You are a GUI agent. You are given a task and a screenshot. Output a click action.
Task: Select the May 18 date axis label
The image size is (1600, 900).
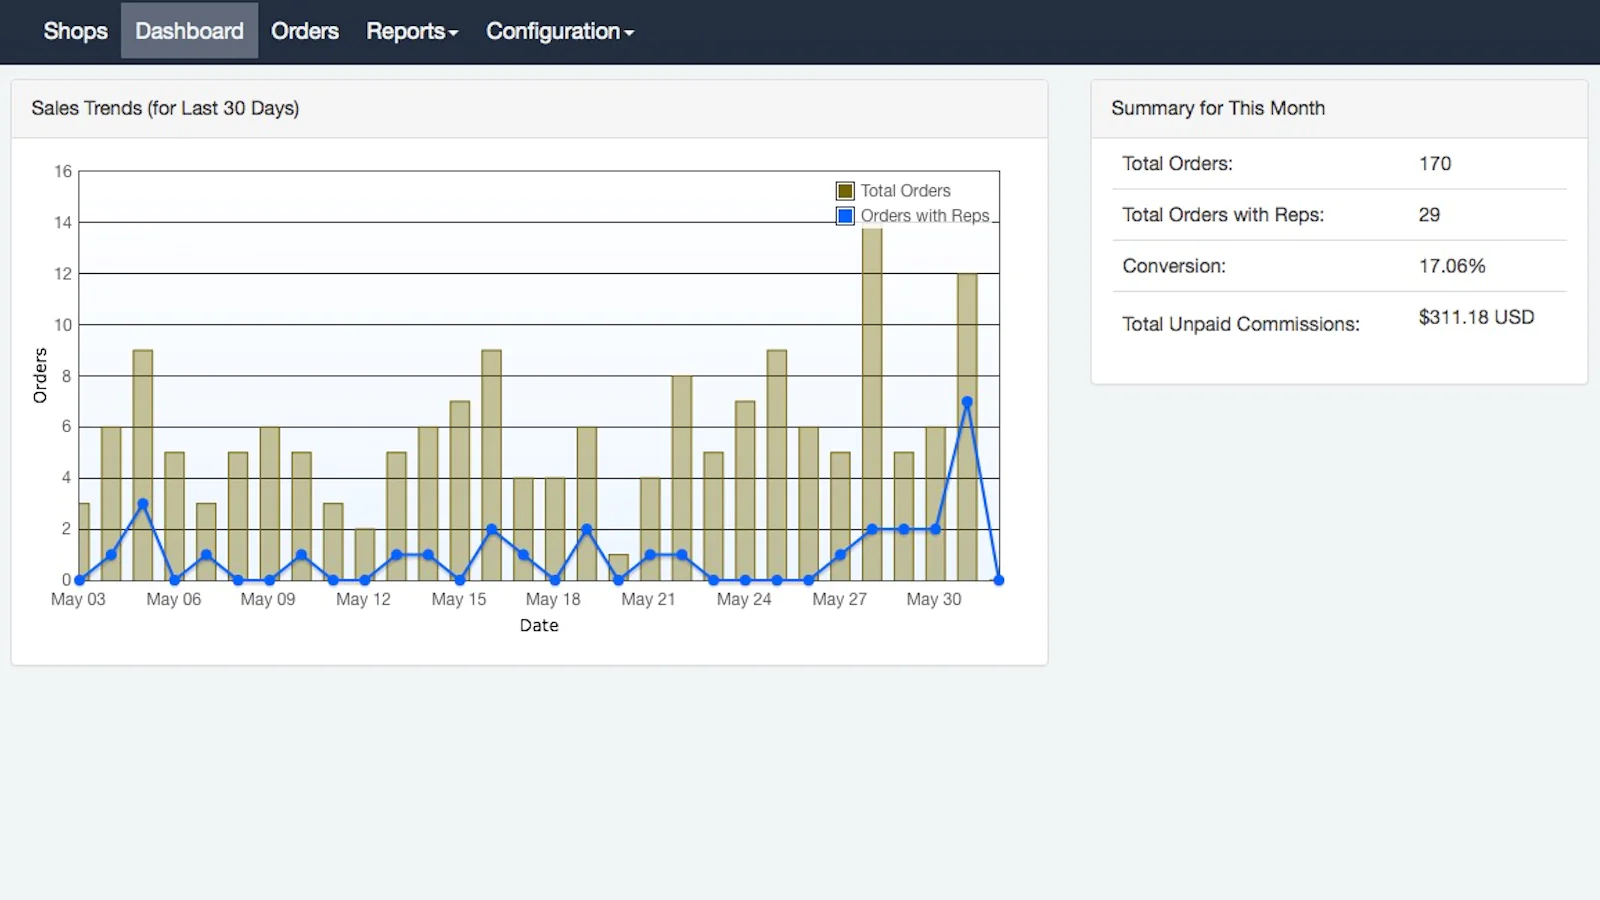pyautogui.click(x=553, y=599)
